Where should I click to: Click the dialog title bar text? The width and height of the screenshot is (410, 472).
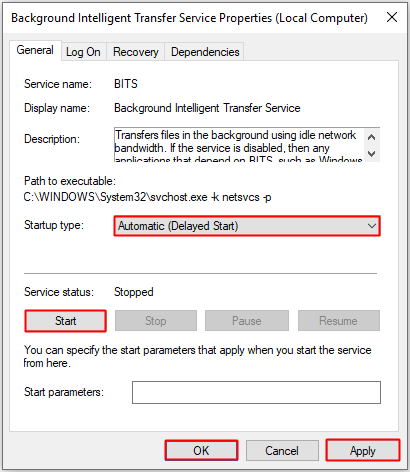tap(189, 18)
